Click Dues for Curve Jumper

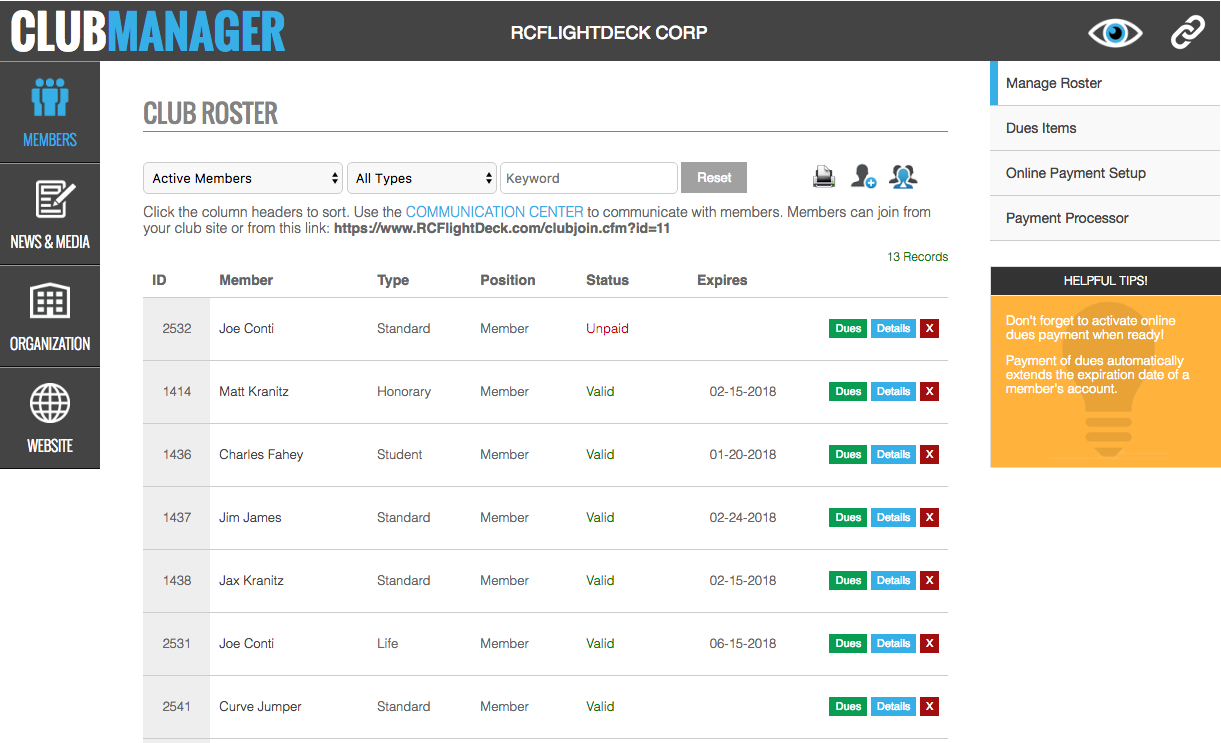848,706
